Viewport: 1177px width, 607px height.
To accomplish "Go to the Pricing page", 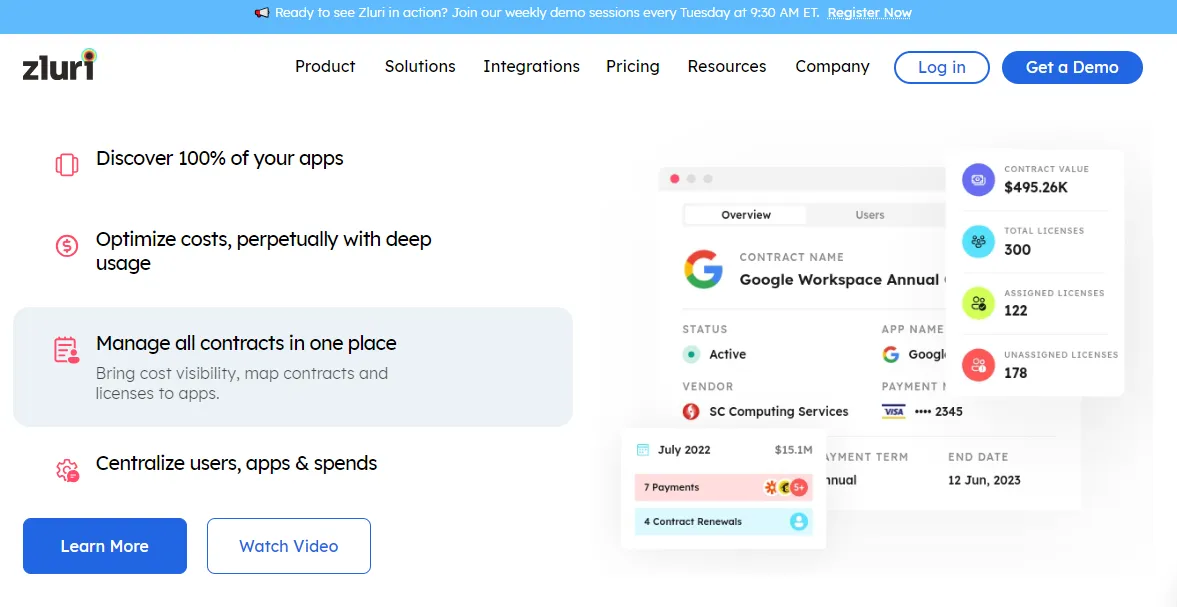I will pos(633,67).
